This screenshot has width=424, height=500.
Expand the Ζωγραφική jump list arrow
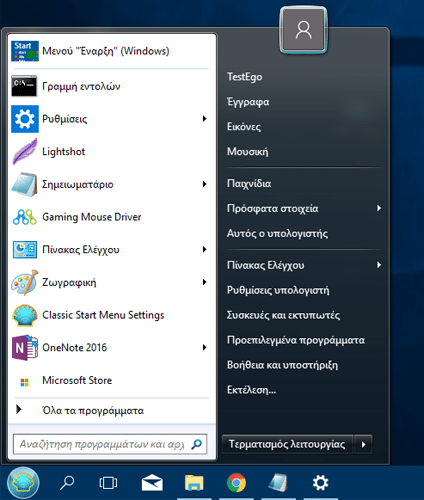click(205, 282)
